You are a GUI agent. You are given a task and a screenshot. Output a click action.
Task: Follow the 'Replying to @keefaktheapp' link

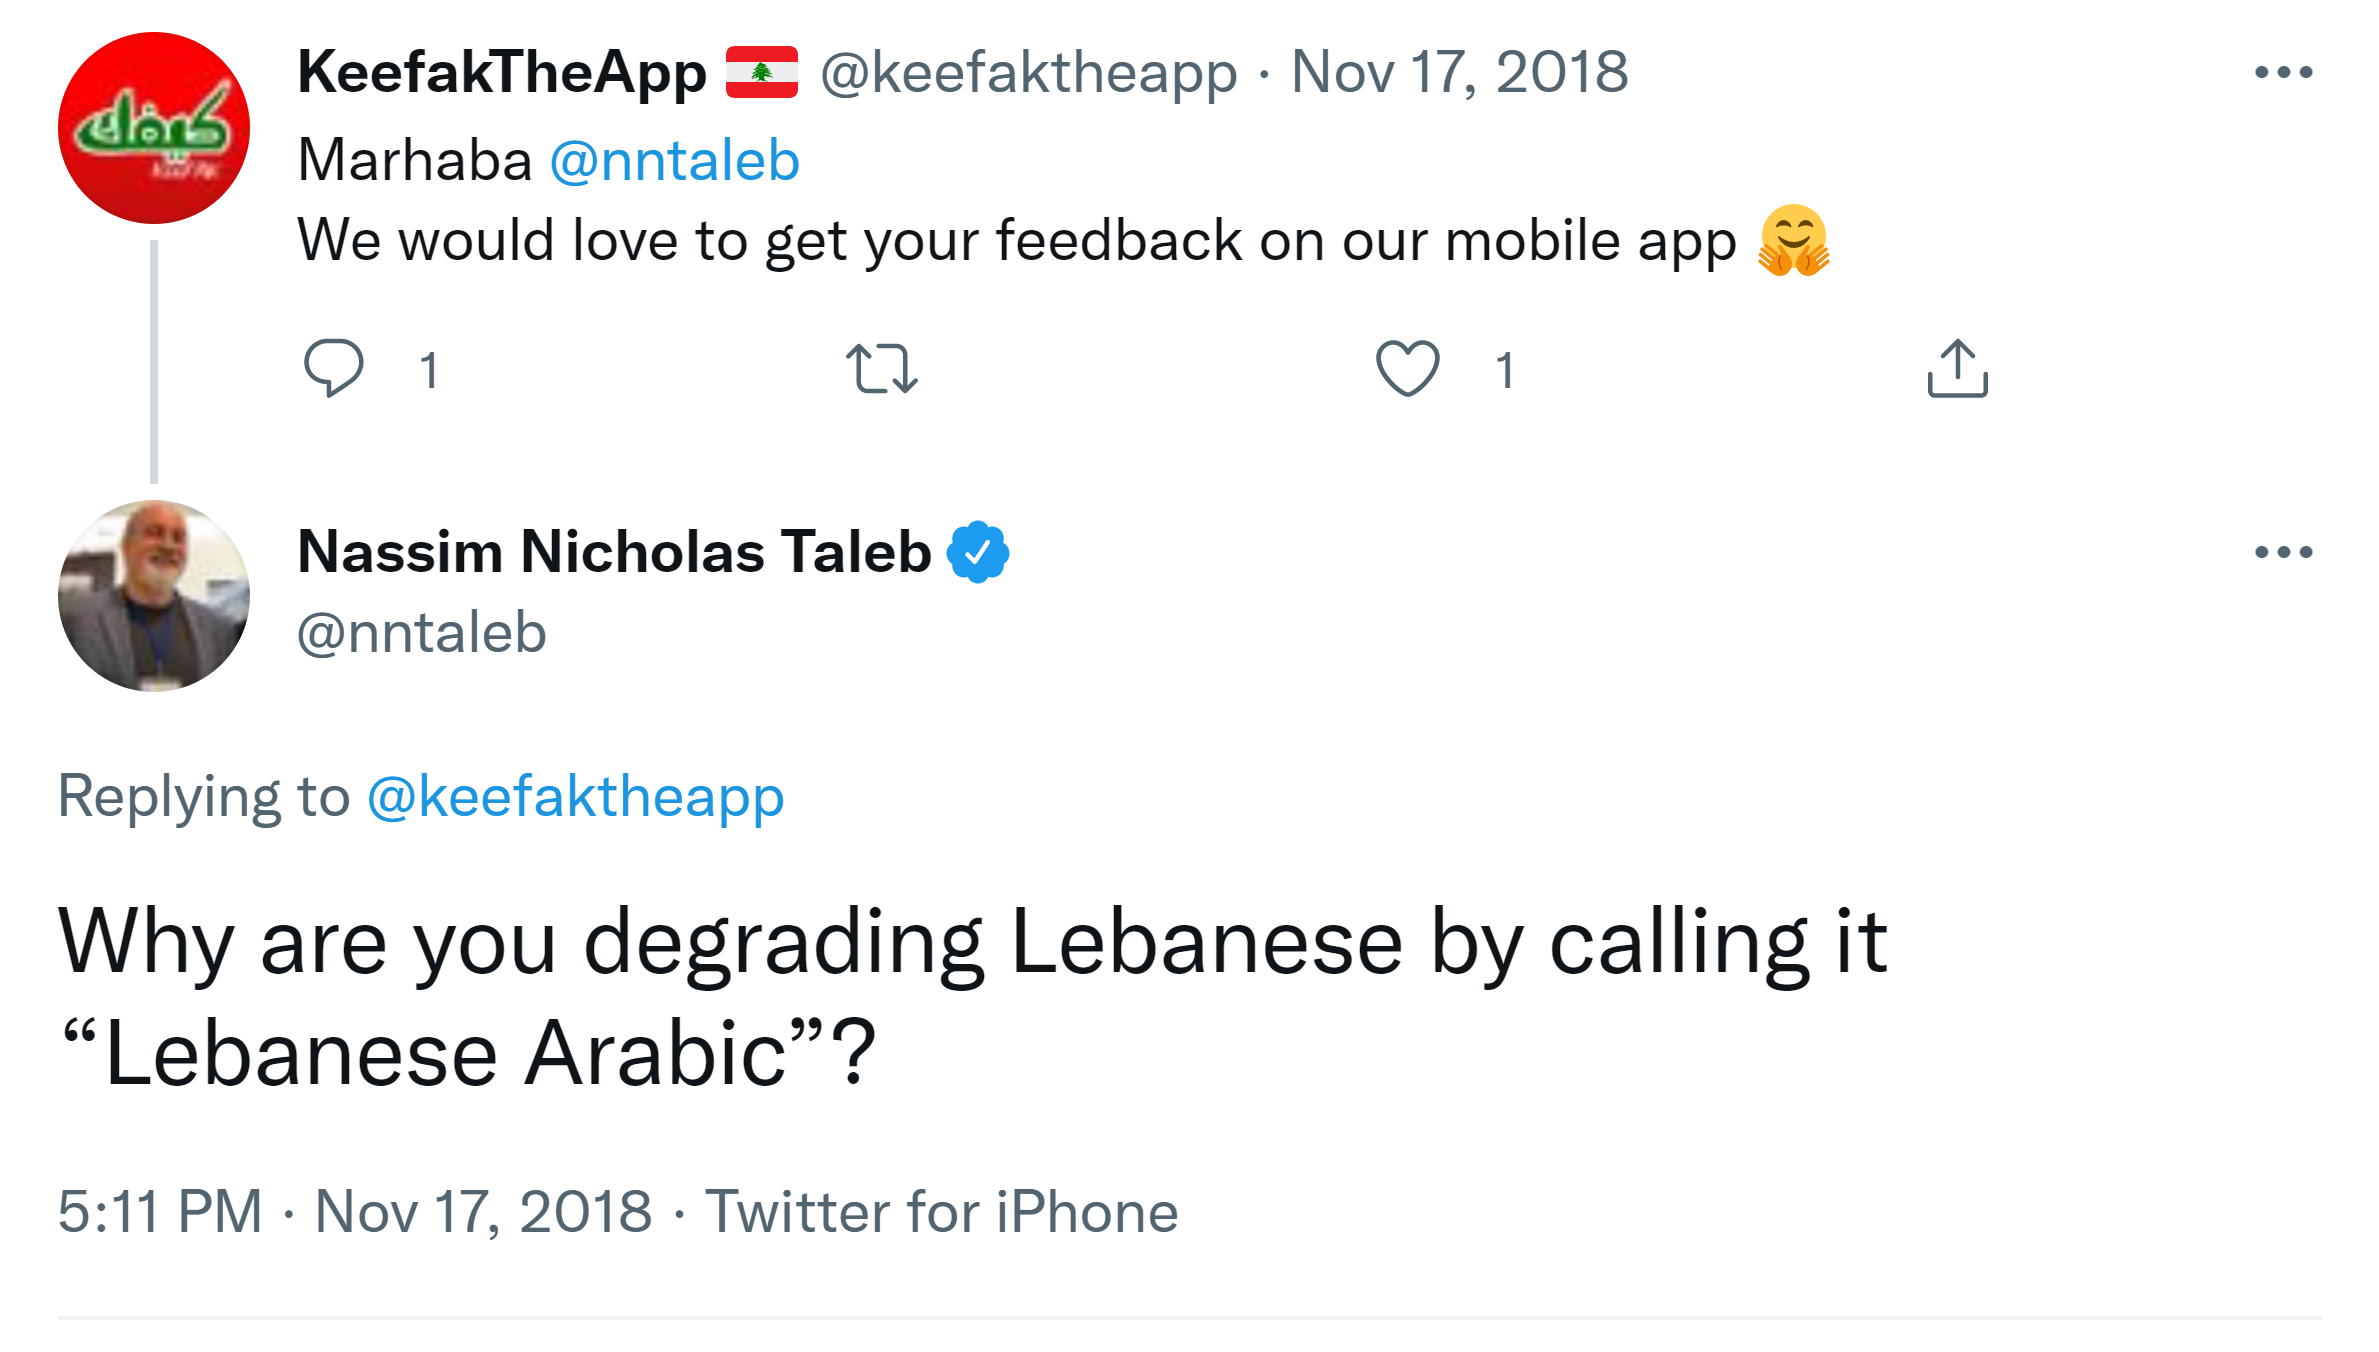coord(575,797)
